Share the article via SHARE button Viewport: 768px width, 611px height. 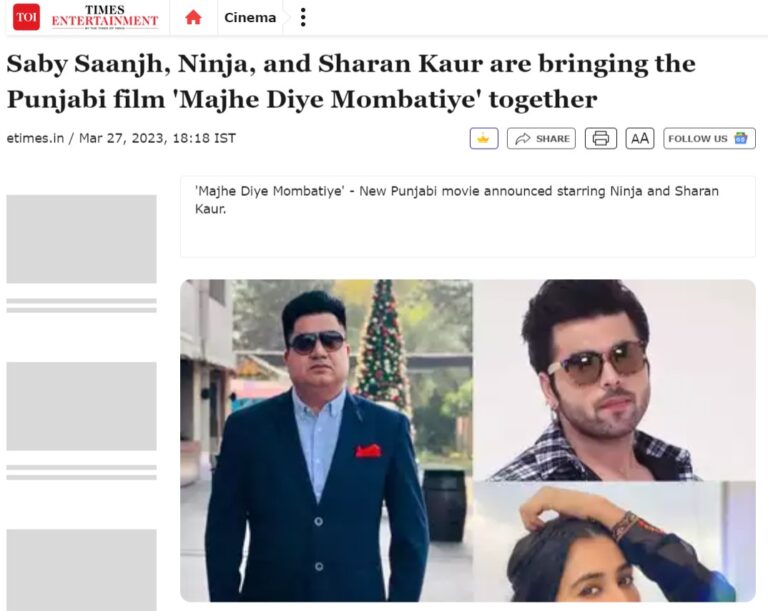click(x=541, y=138)
